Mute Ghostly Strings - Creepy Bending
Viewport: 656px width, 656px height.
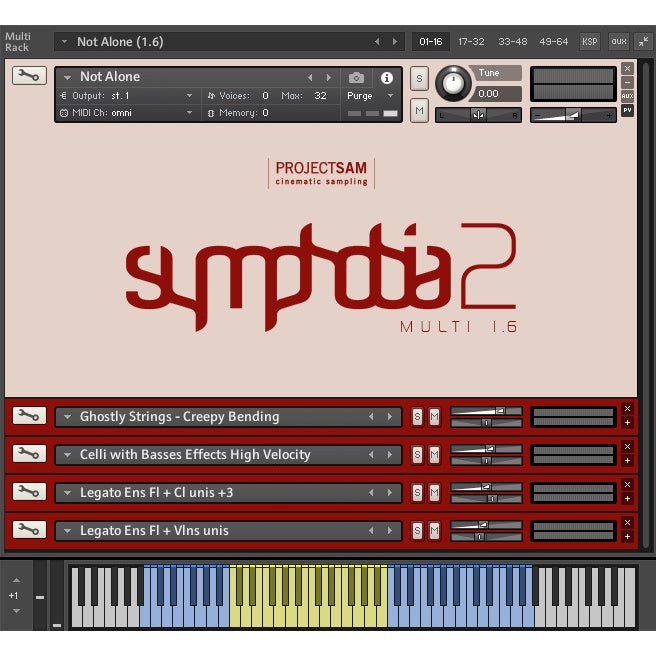[x=434, y=417]
